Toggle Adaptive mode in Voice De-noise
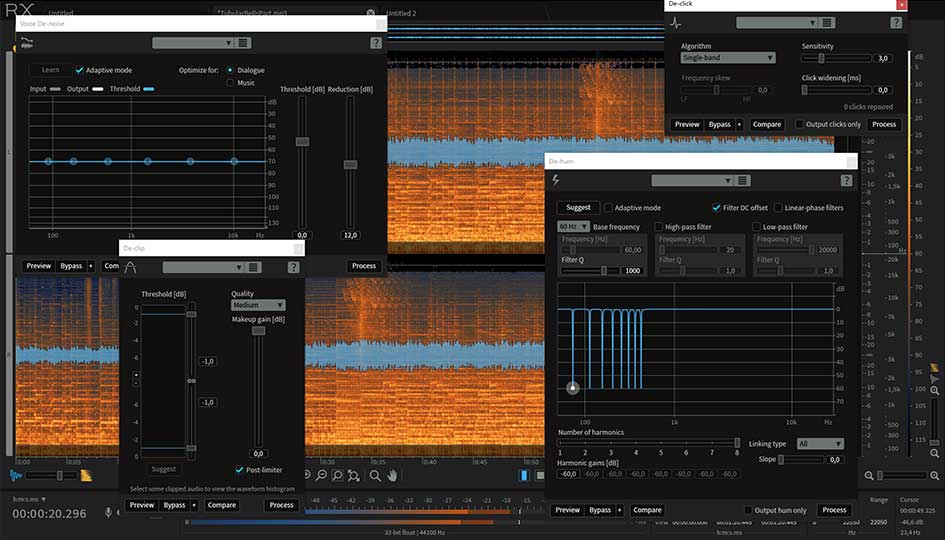945x540 pixels. click(79, 70)
